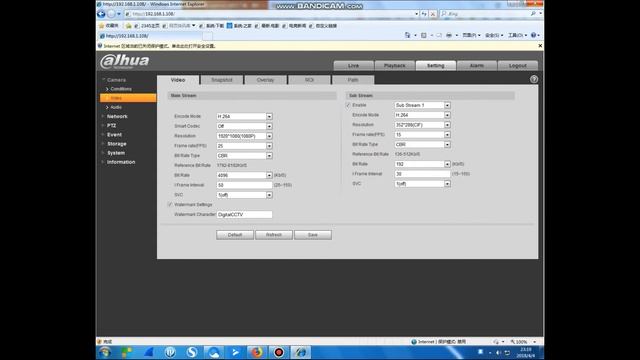Click the blue sail-shaped taskbar icon
This screenshot has width=640, height=360.
coord(149,352)
